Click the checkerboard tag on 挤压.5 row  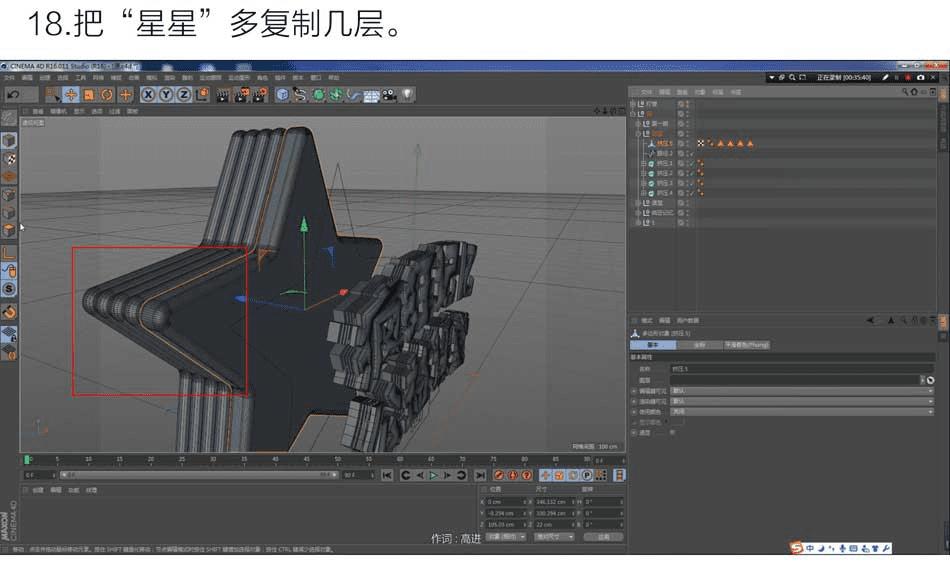(x=701, y=144)
